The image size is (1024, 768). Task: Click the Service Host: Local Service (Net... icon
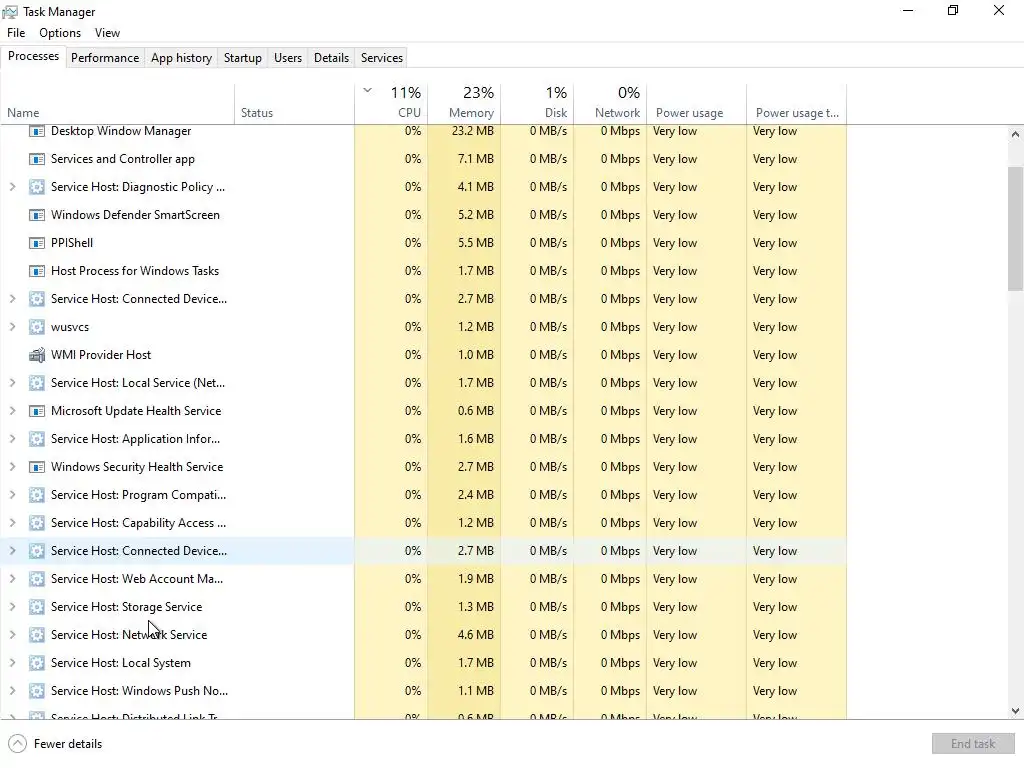click(37, 383)
